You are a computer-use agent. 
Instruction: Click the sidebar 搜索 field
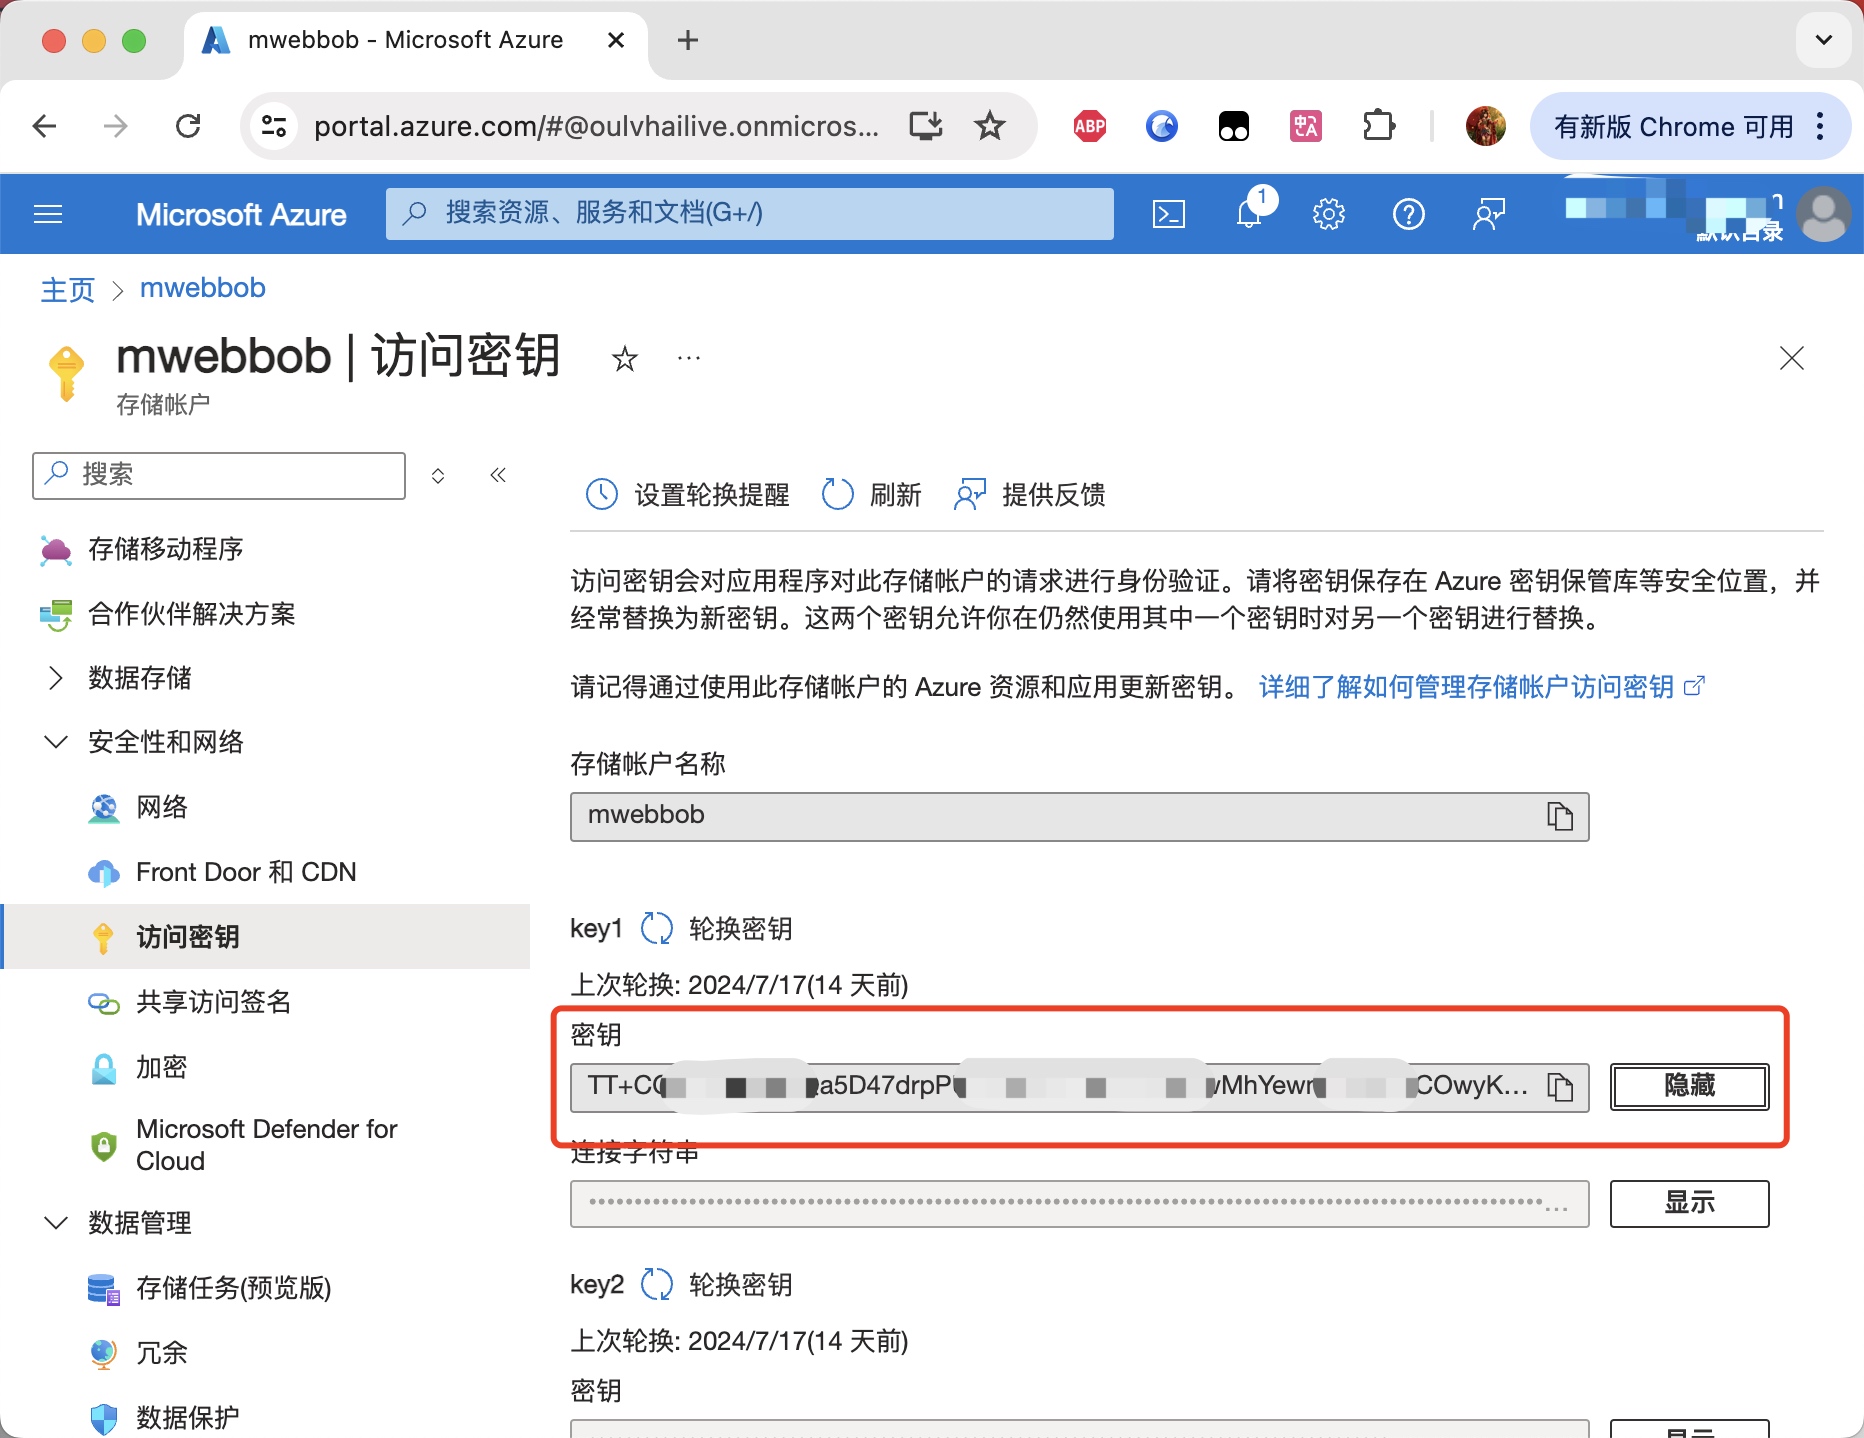[219, 475]
